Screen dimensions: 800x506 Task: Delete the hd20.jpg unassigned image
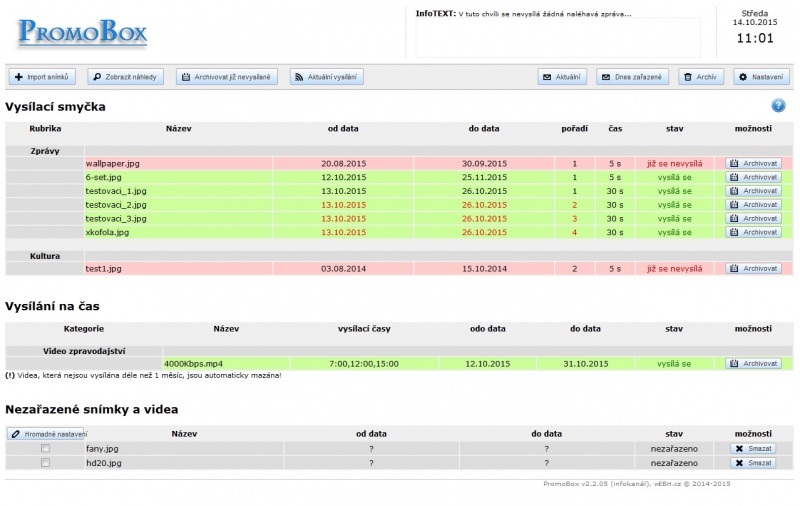coord(754,463)
